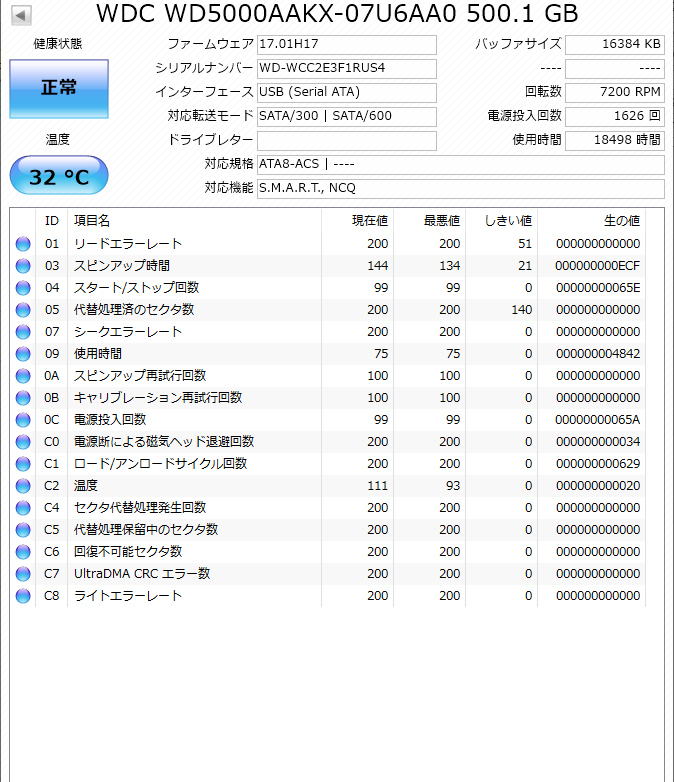Click raw value 0000000065E
Screen dimensions: 674x782
[598, 288]
